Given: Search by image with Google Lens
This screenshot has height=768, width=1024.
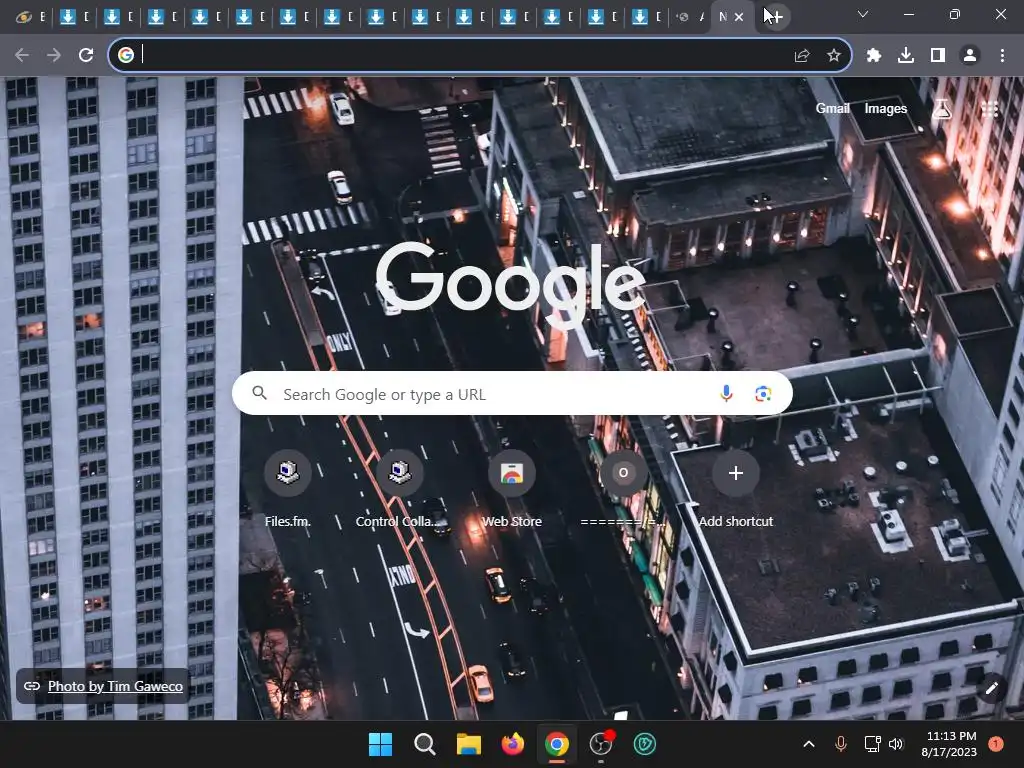Looking at the screenshot, I should [x=763, y=394].
